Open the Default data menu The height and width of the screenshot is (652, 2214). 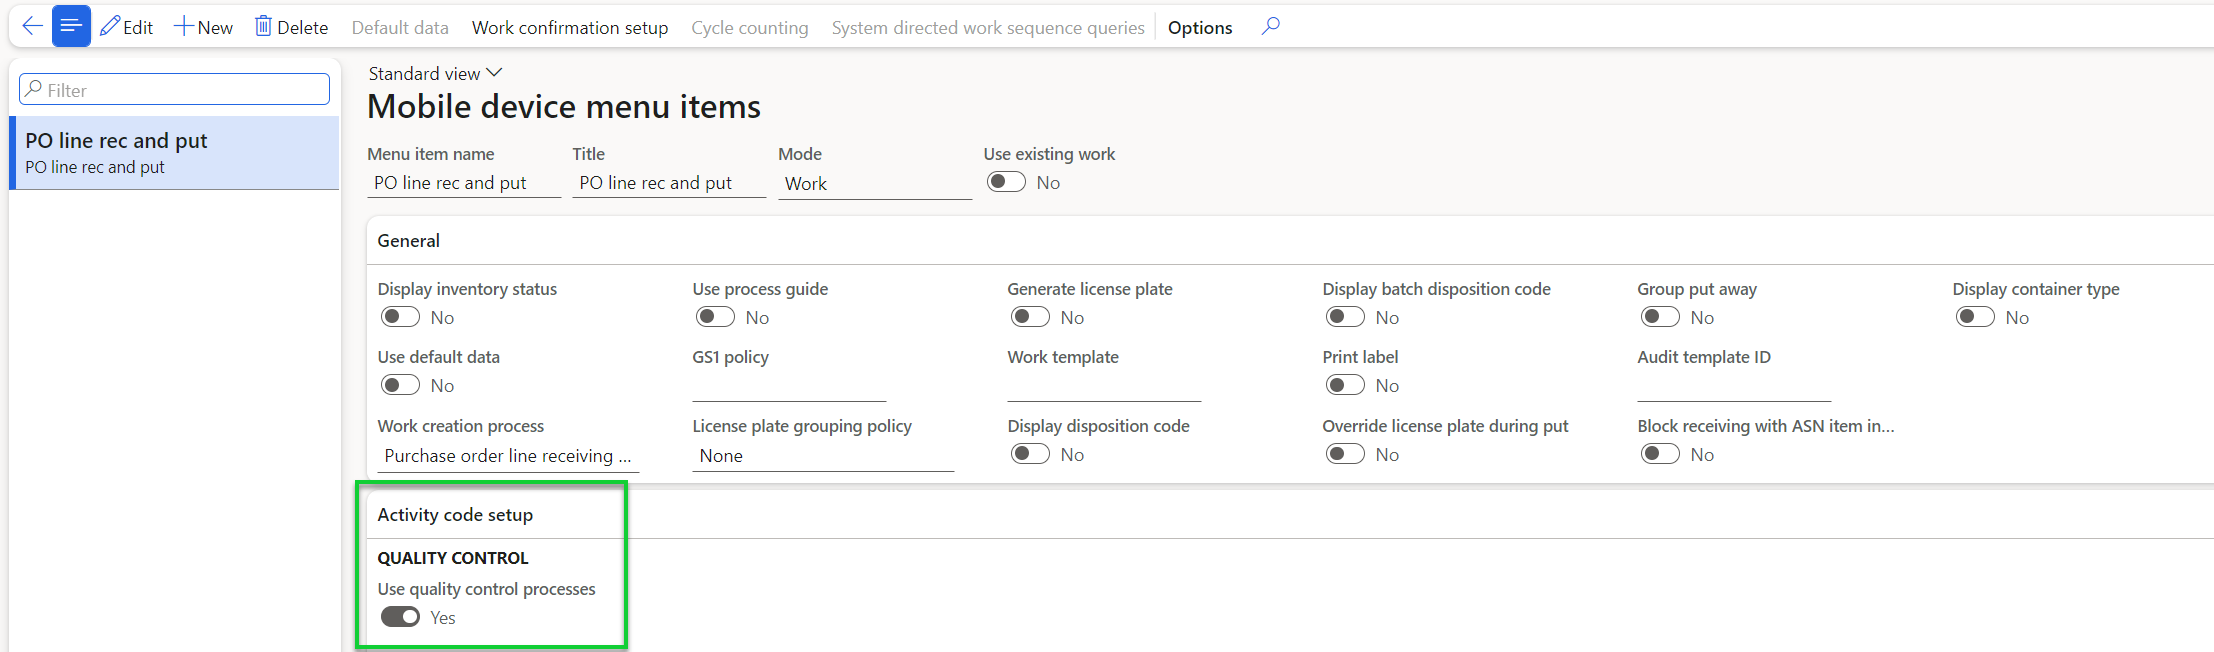(x=400, y=27)
